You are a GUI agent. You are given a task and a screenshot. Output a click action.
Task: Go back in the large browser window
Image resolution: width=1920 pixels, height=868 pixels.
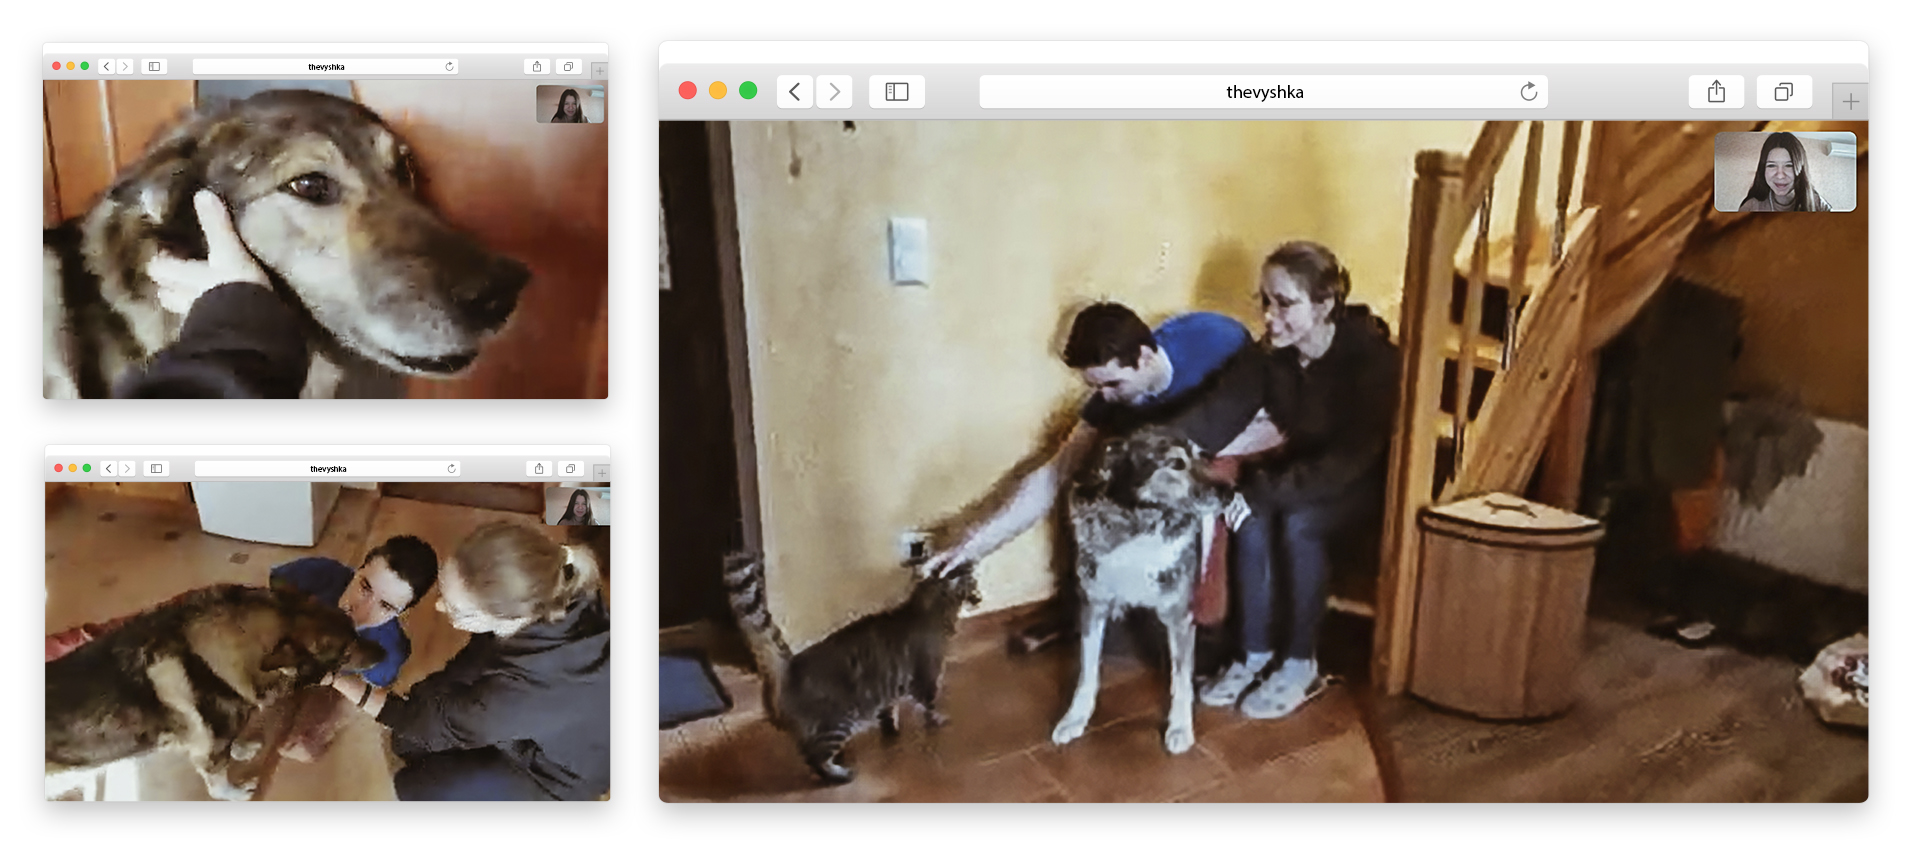click(794, 92)
